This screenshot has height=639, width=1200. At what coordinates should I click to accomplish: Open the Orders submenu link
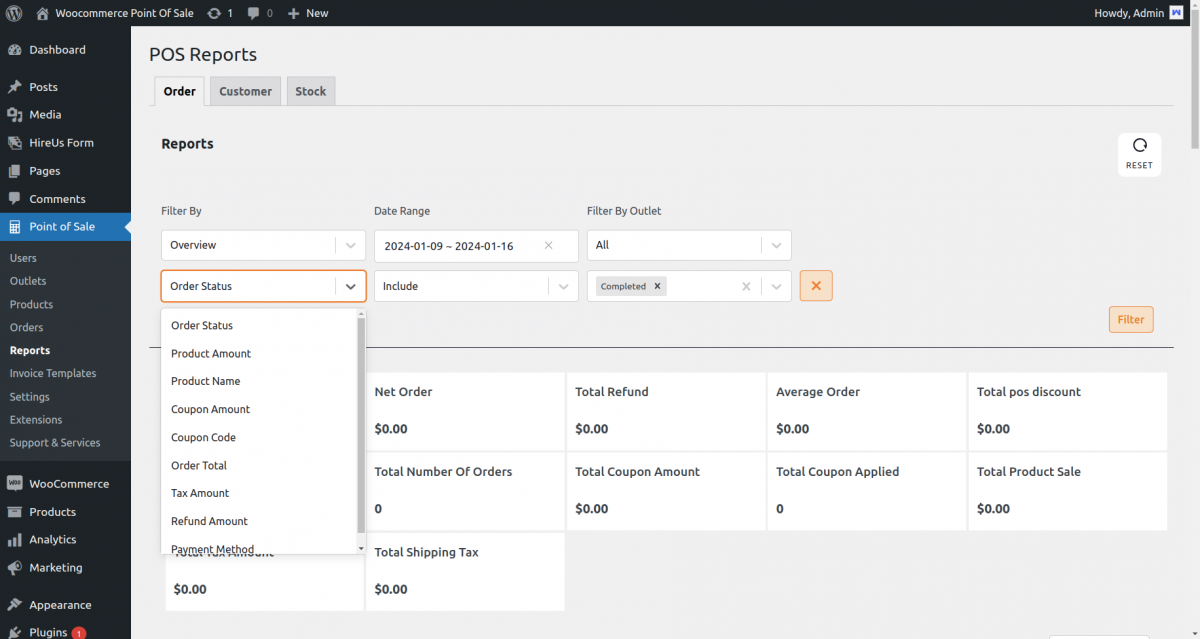pos(26,327)
